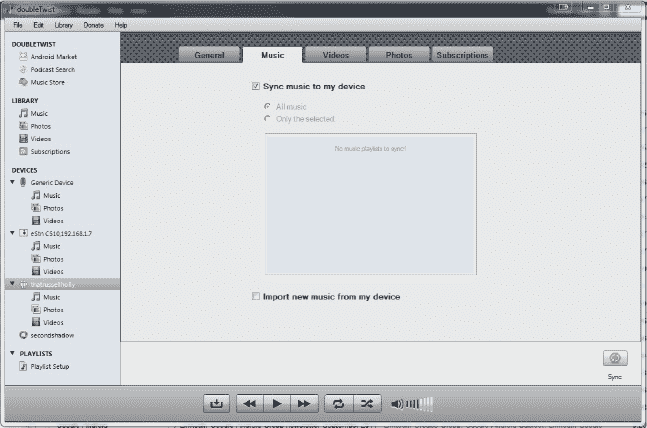Select Only the selected radio option
The height and width of the screenshot is (428, 647).
click(x=267, y=119)
